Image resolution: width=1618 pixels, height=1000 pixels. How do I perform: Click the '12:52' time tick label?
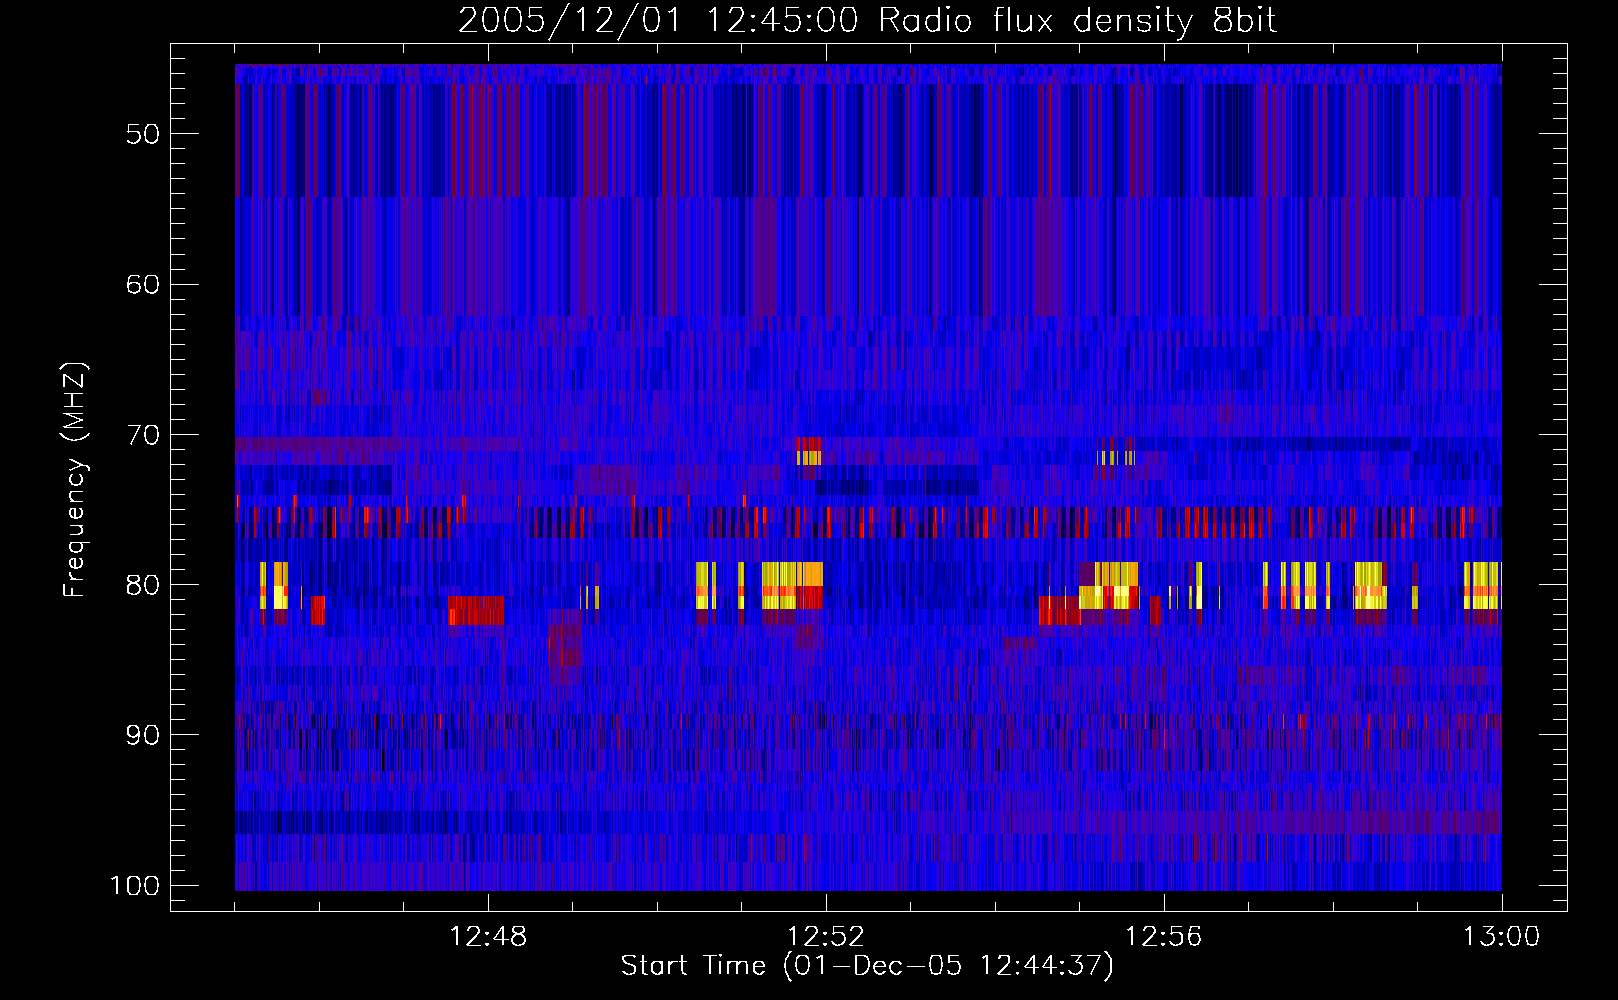click(826, 937)
